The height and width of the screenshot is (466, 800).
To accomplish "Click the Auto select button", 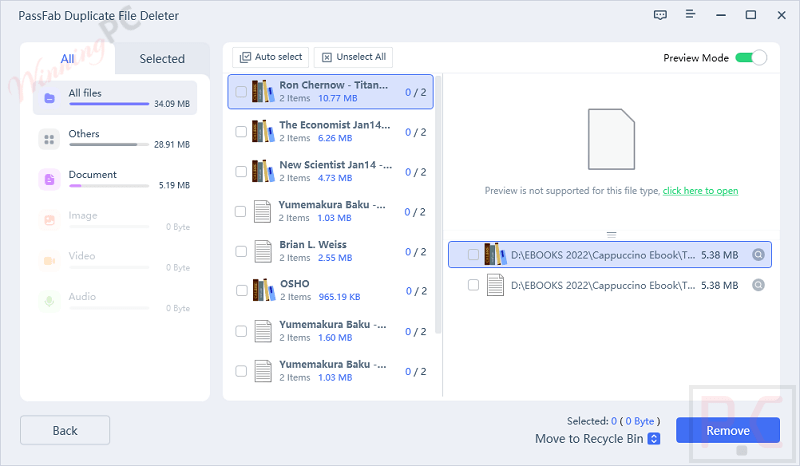I will [271, 57].
